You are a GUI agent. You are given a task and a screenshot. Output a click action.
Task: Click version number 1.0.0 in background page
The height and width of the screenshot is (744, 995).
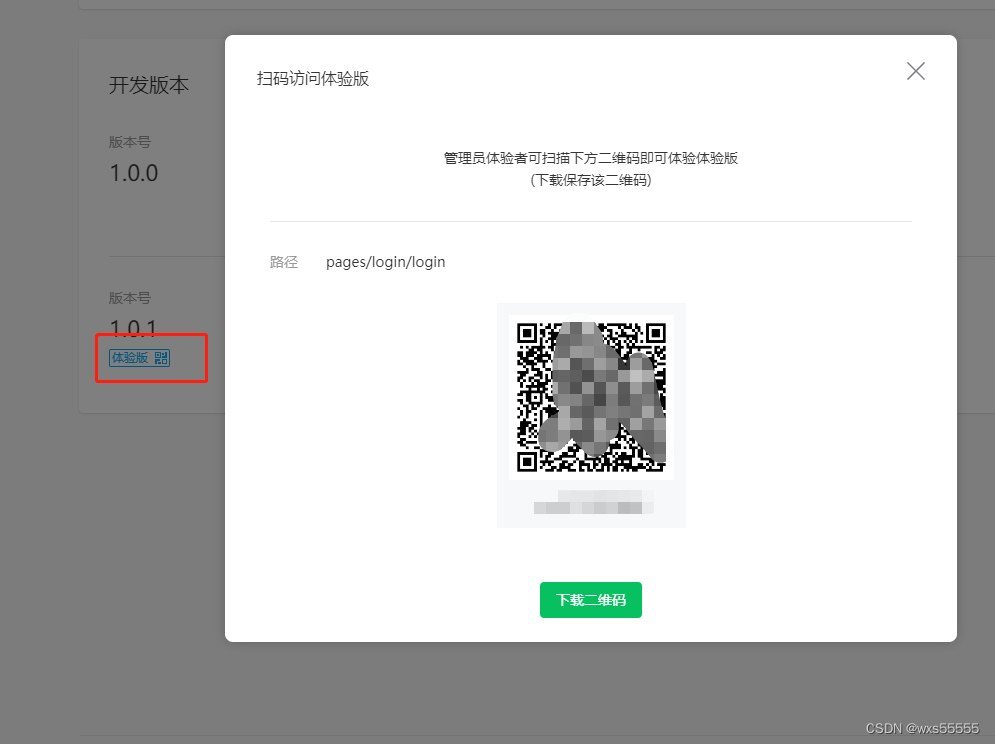click(134, 173)
